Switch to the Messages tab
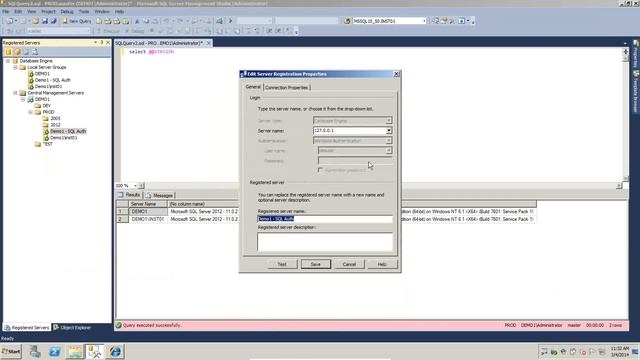 [x=160, y=196]
